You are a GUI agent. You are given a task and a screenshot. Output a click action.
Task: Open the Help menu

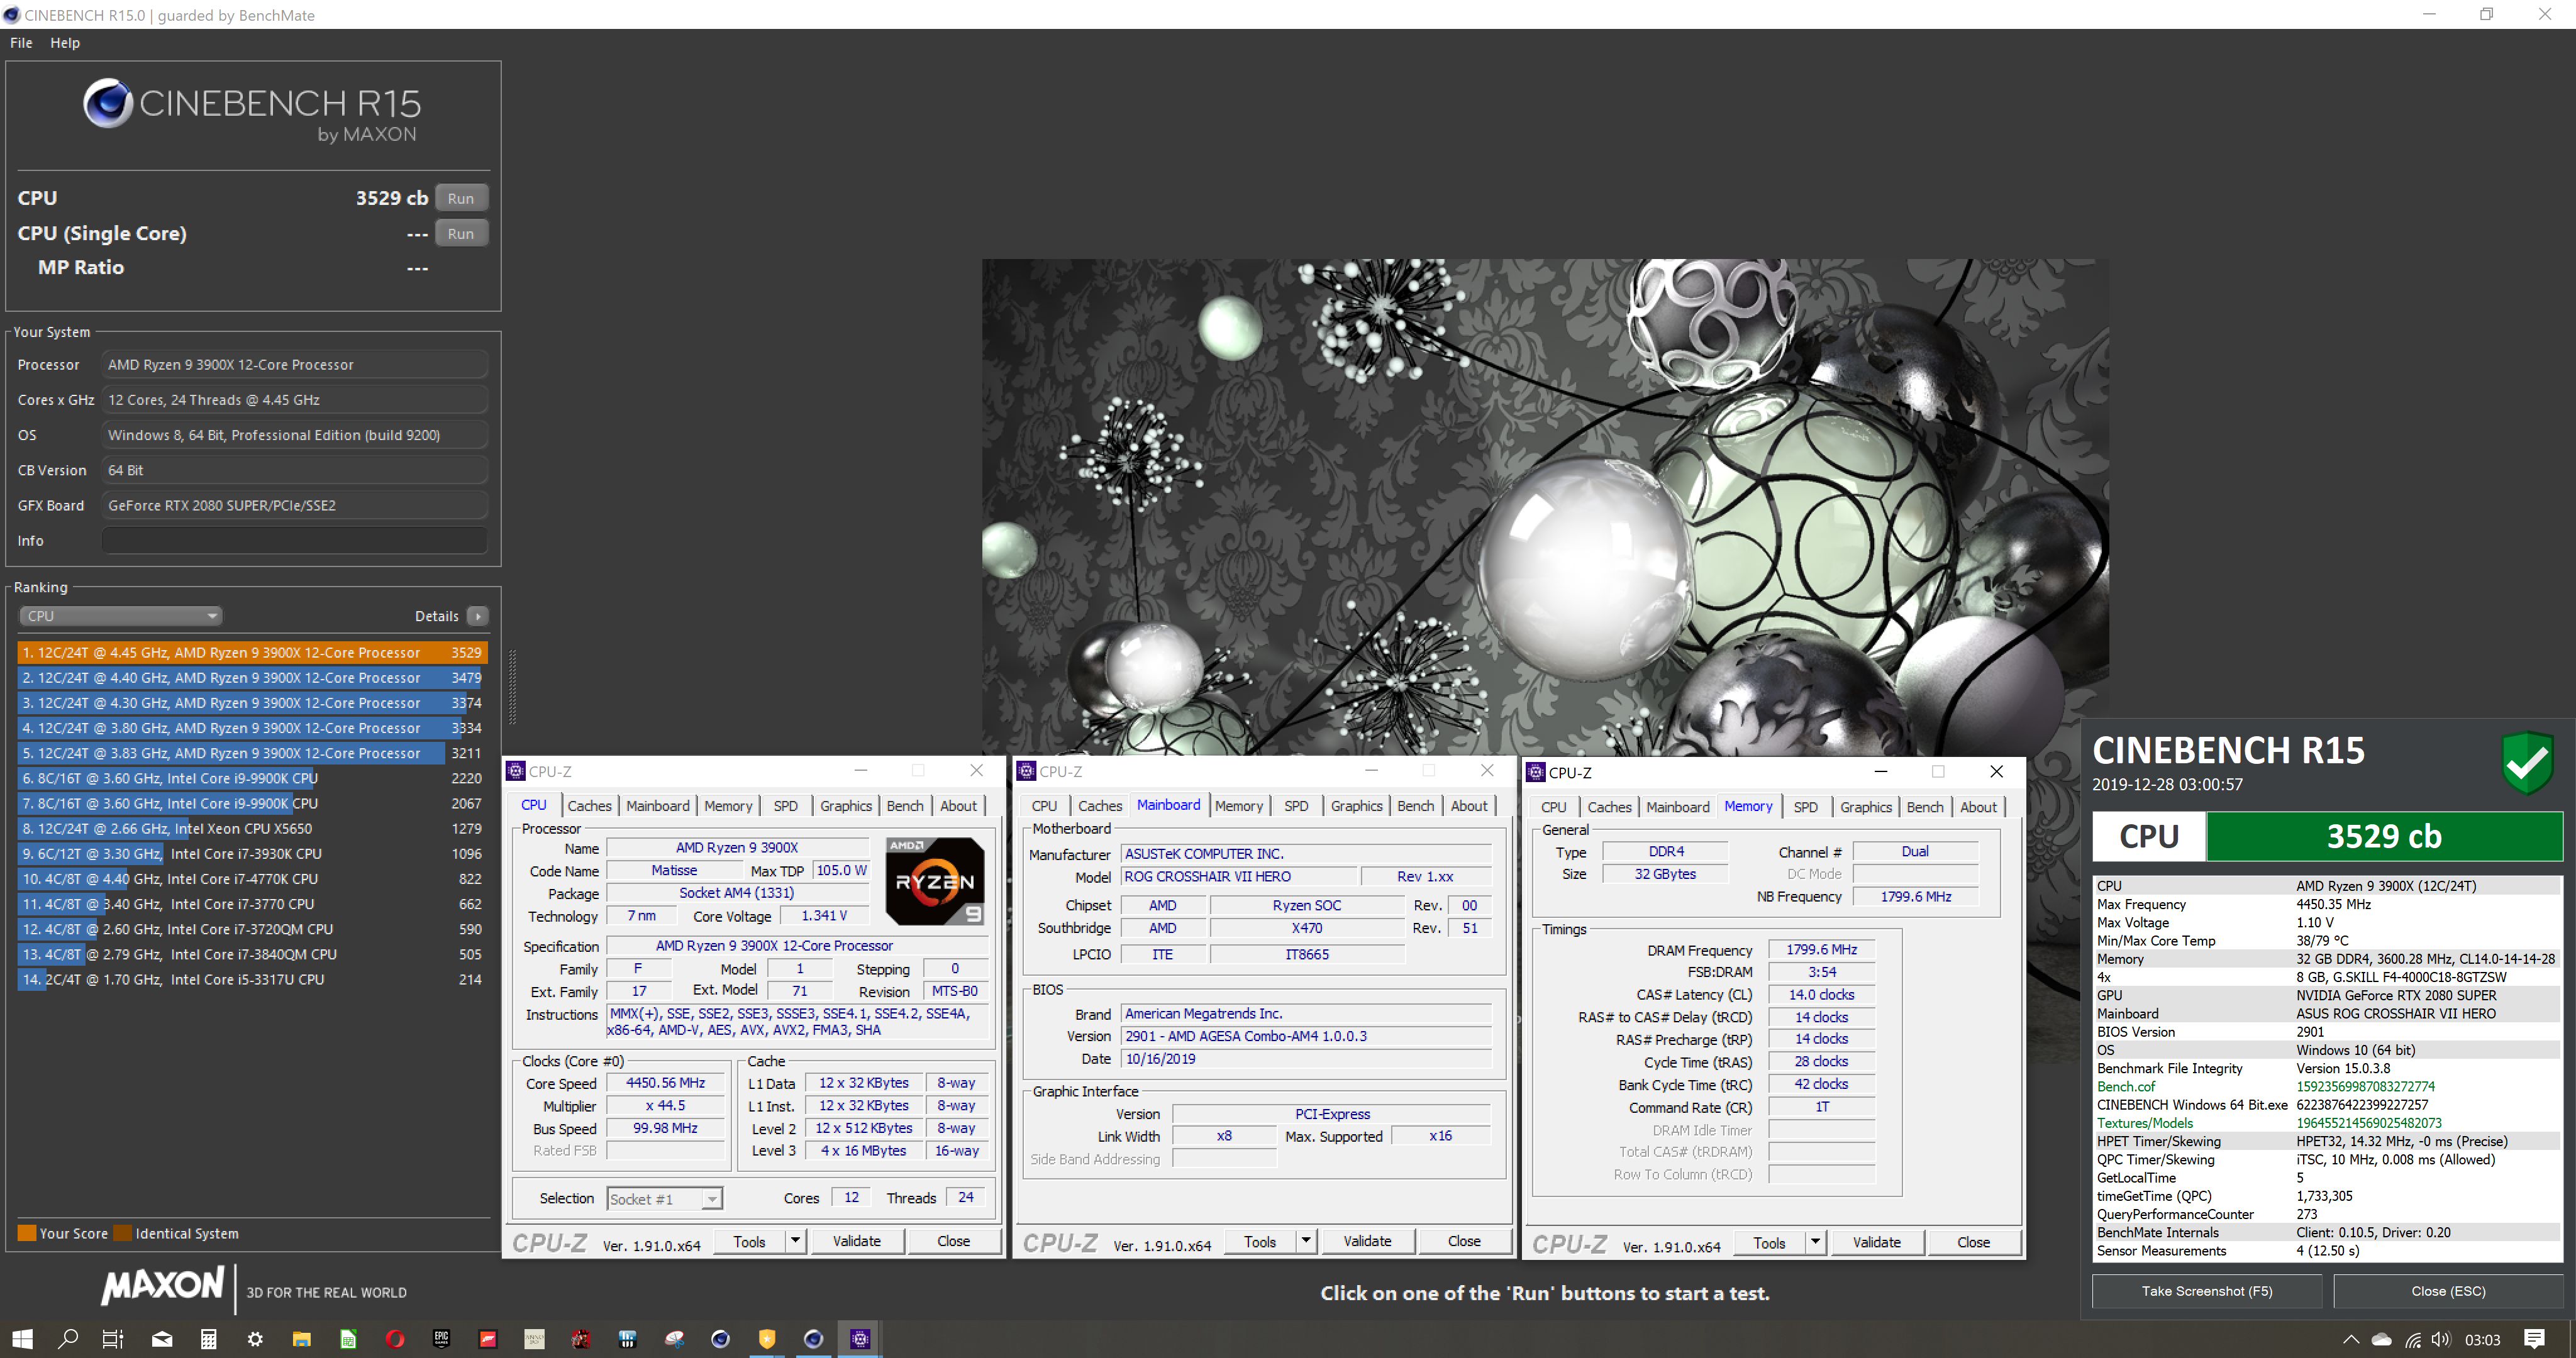(x=65, y=43)
